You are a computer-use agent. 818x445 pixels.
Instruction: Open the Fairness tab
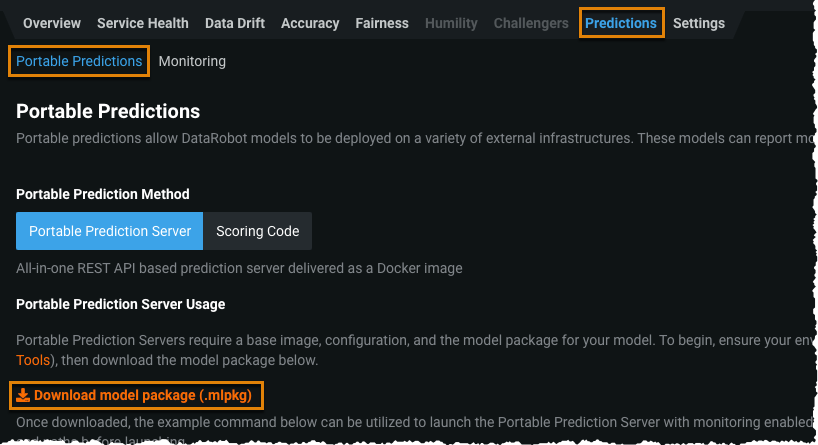pyautogui.click(x=382, y=23)
